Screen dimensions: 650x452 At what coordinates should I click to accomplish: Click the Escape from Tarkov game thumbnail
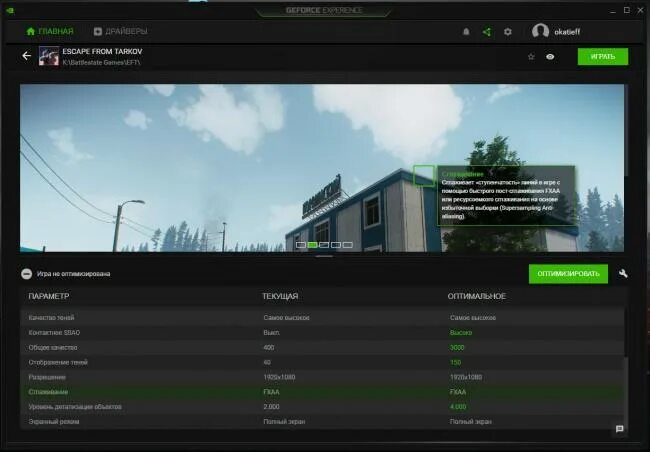pos(49,56)
